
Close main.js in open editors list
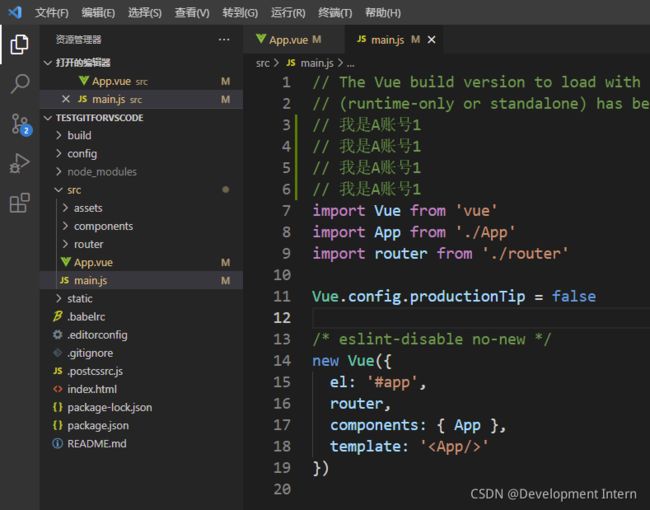point(65,99)
